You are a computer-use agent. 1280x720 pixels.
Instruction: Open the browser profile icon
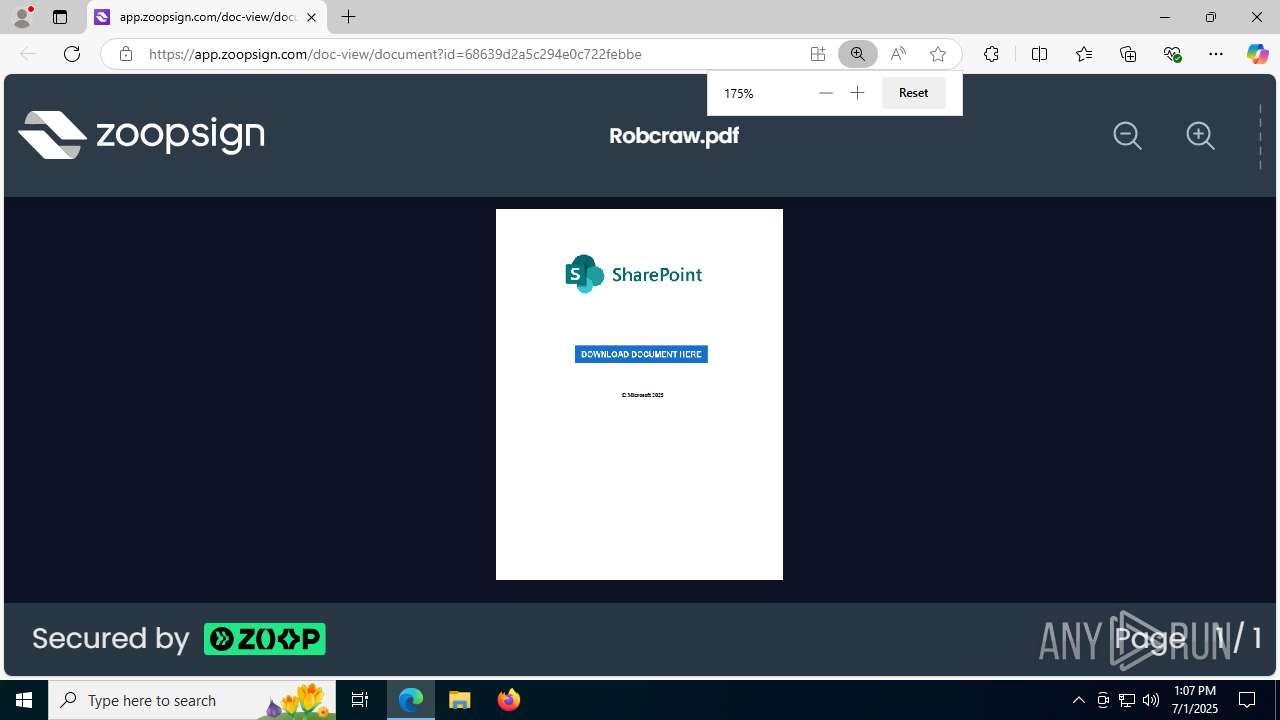(22, 17)
